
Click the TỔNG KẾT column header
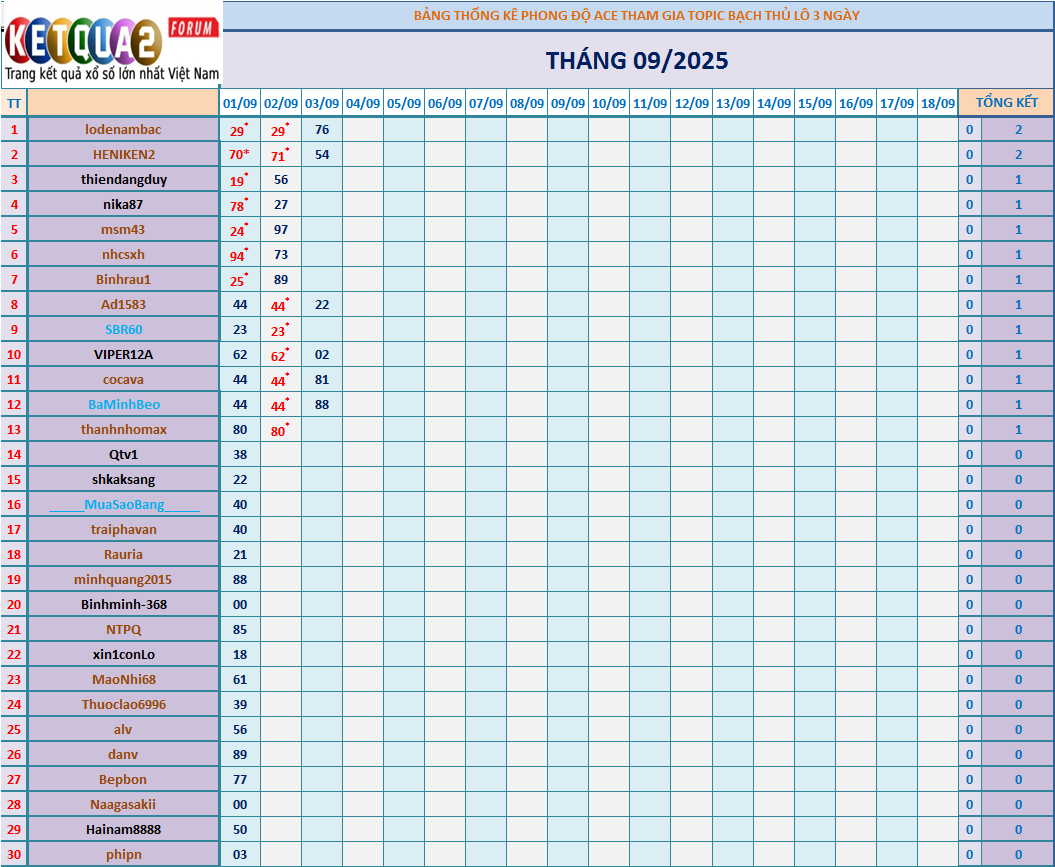[x=1007, y=103]
